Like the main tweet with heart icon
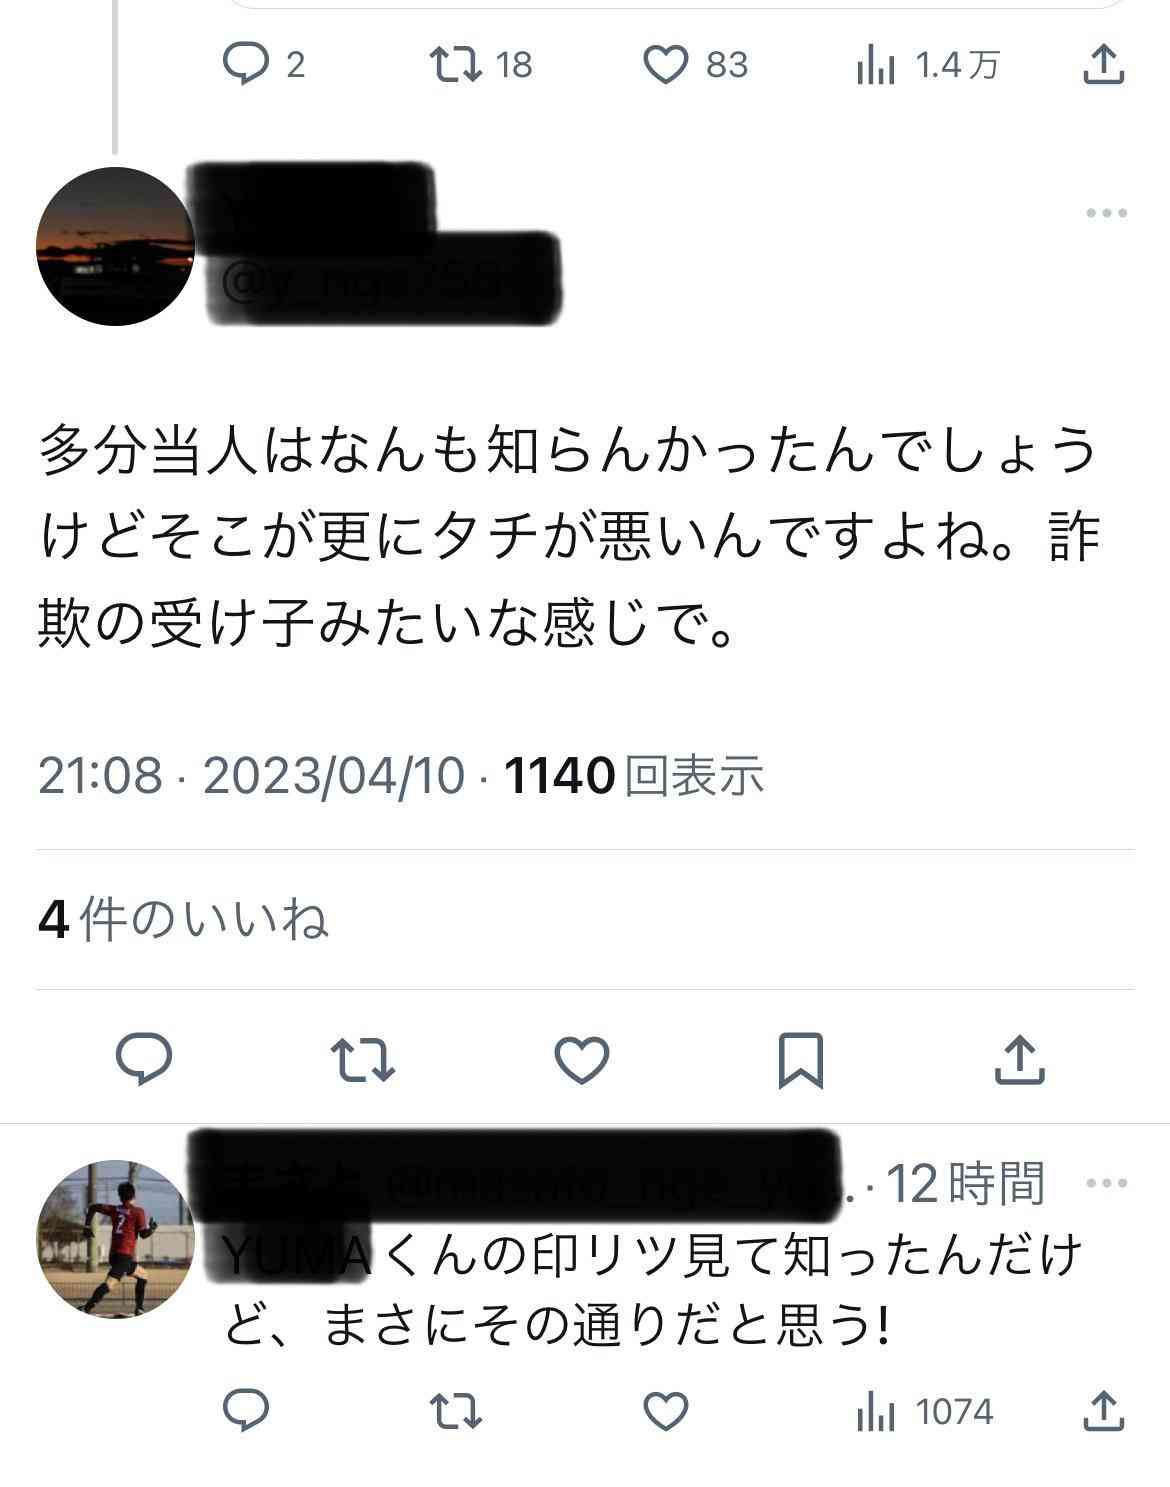1170x1487 pixels. (x=582, y=1060)
